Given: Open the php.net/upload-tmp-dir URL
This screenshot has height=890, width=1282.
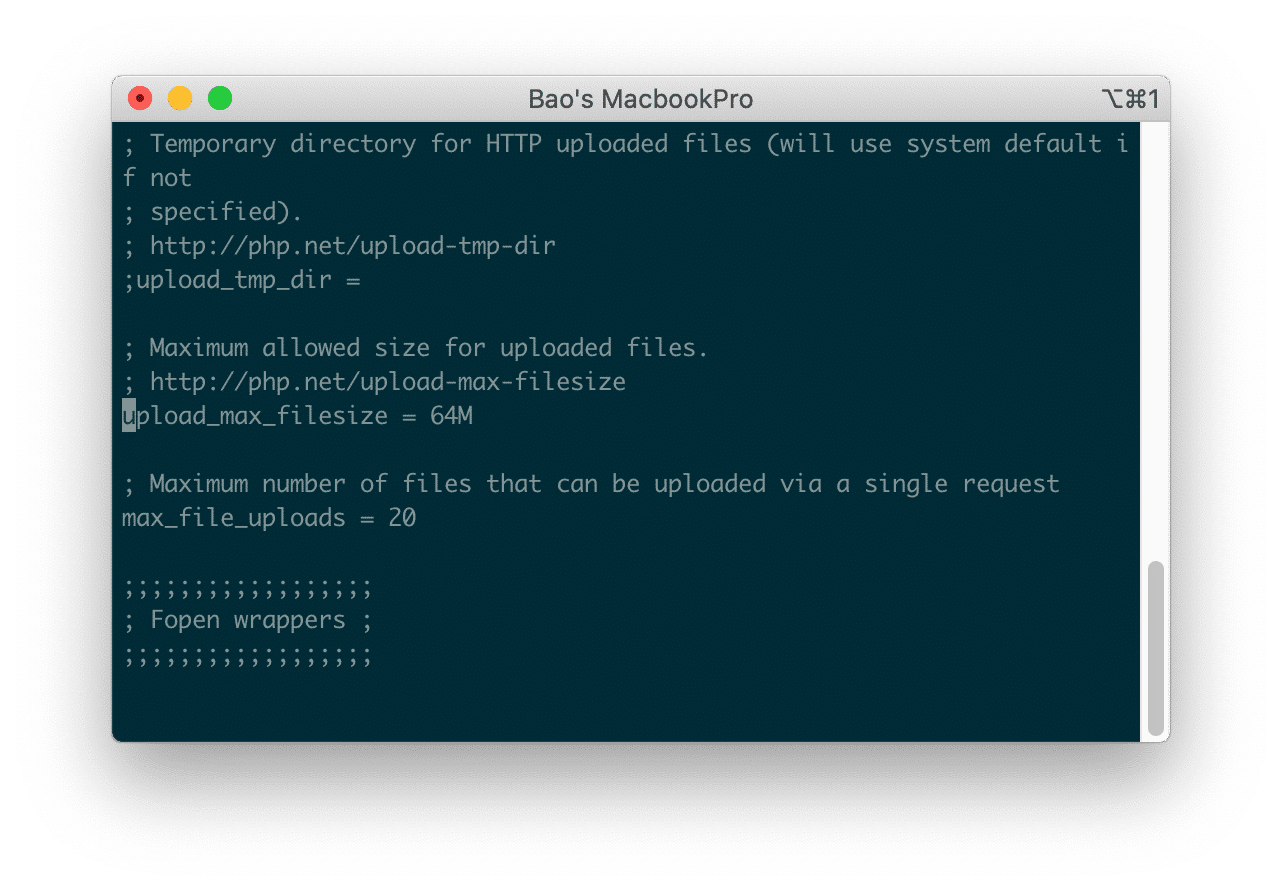Looking at the screenshot, I should coord(352,246).
